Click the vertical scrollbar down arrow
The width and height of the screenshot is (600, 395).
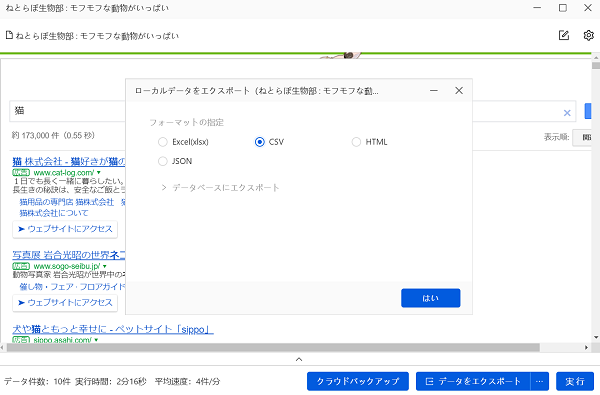point(596,337)
